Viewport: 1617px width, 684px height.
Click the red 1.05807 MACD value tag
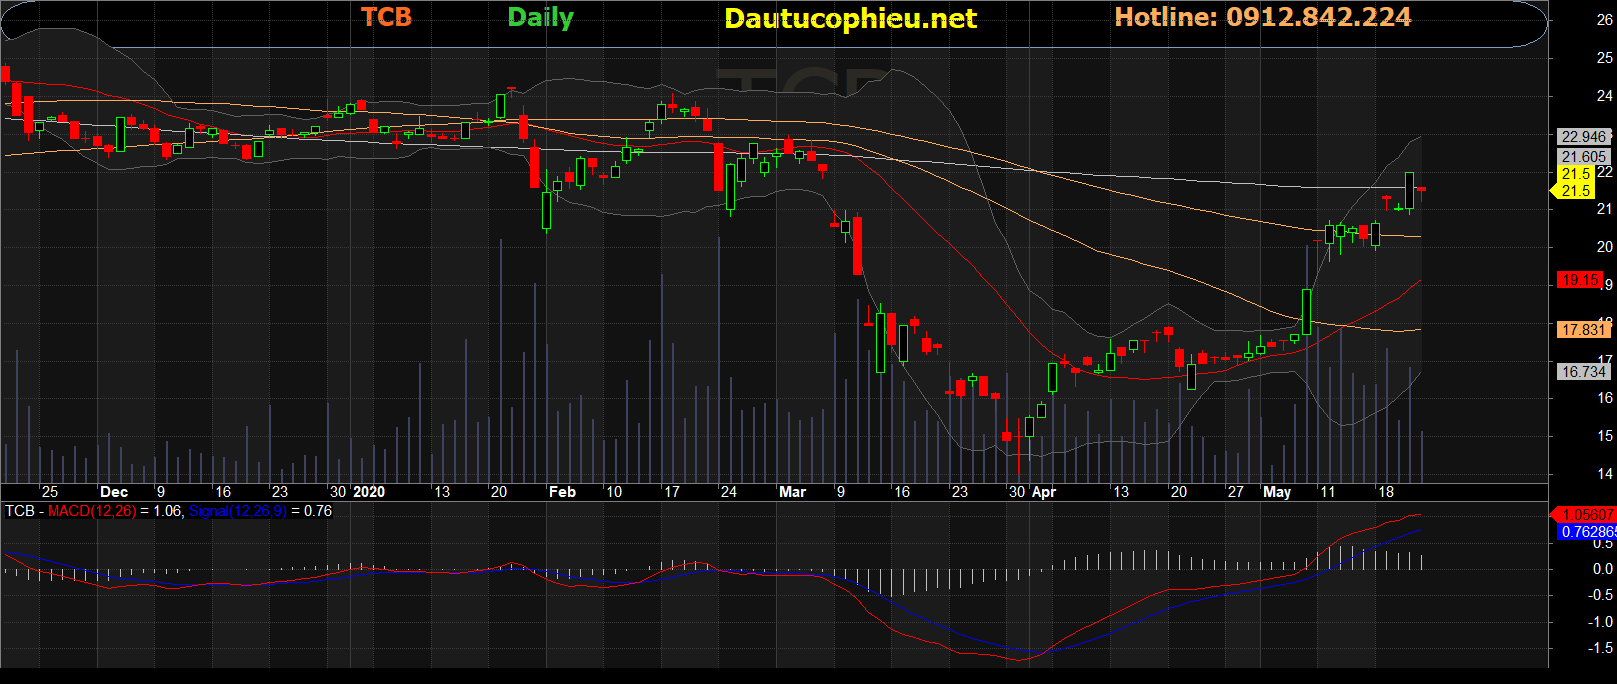(1586, 514)
